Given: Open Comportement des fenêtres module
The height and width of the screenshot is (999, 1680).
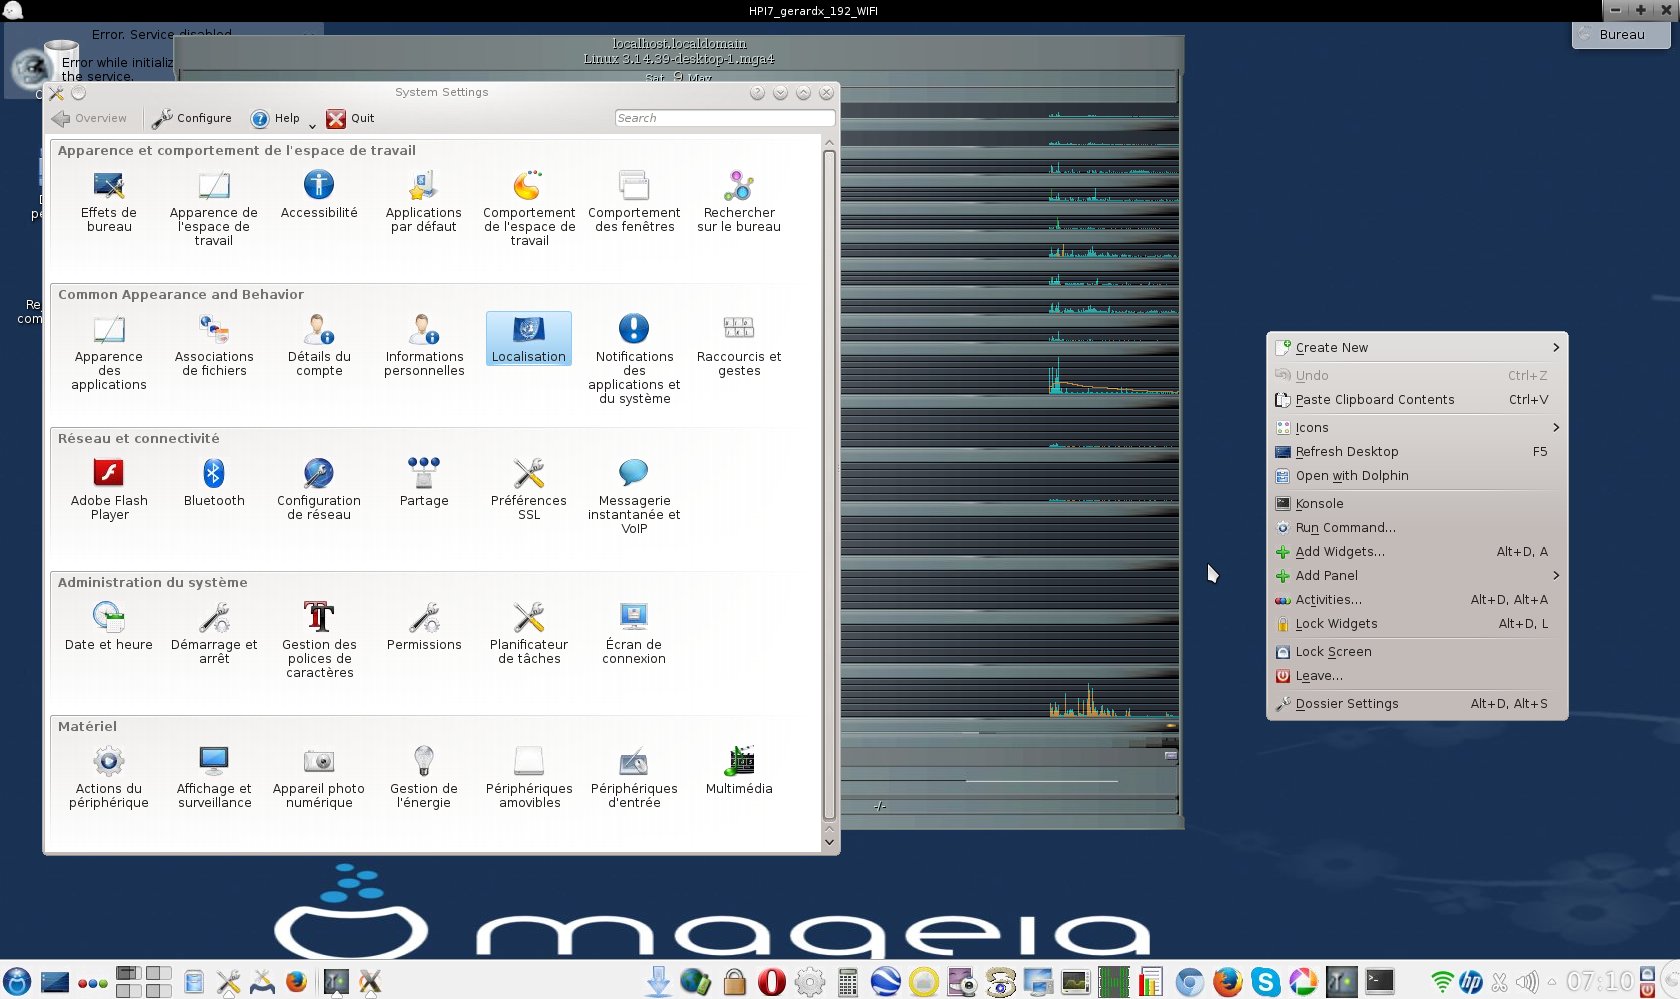Looking at the screenshot, I should (634, 202).
